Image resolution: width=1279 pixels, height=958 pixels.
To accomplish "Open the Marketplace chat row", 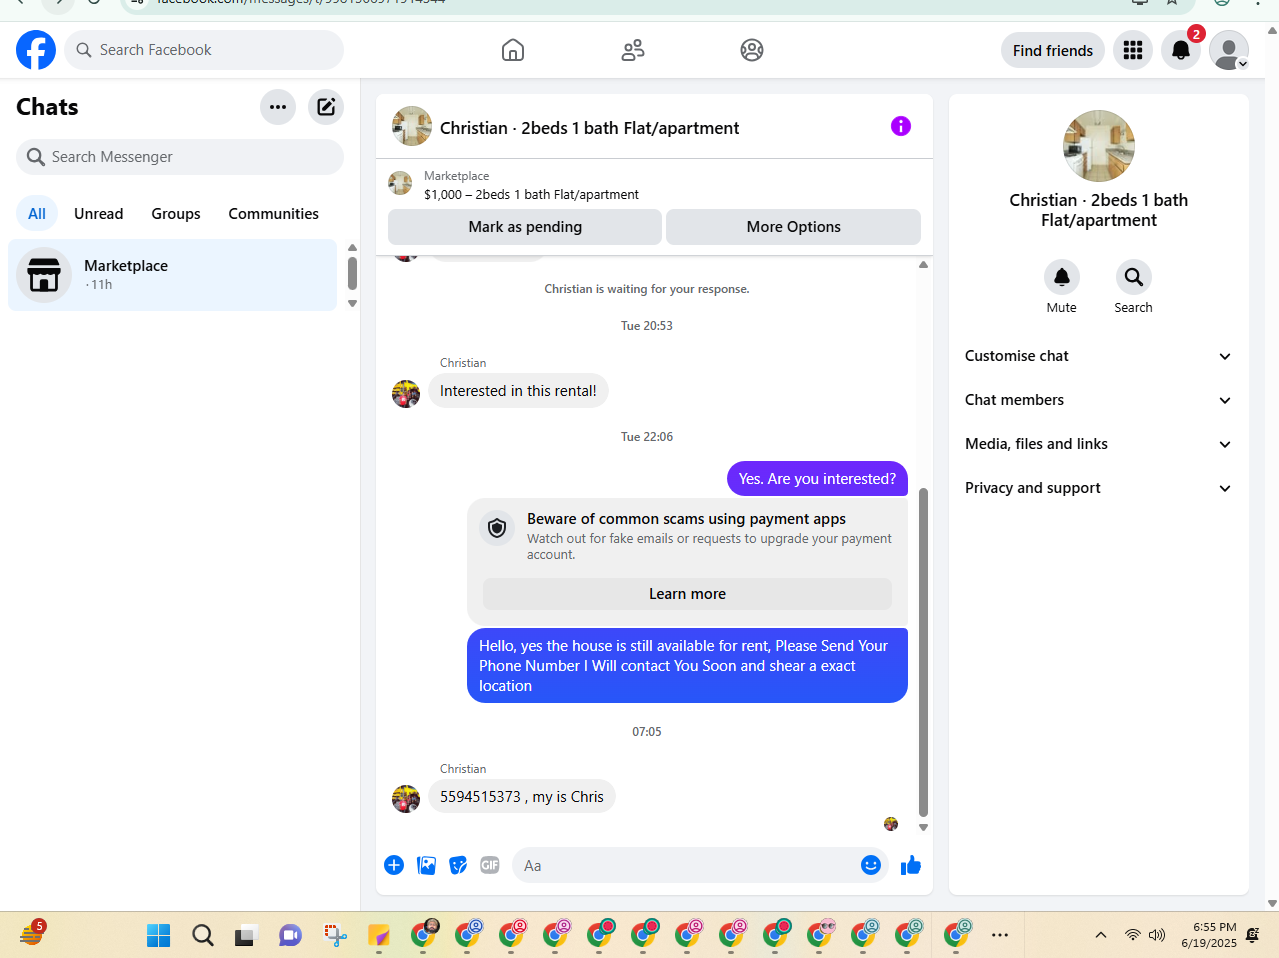I will click(173, 275).
